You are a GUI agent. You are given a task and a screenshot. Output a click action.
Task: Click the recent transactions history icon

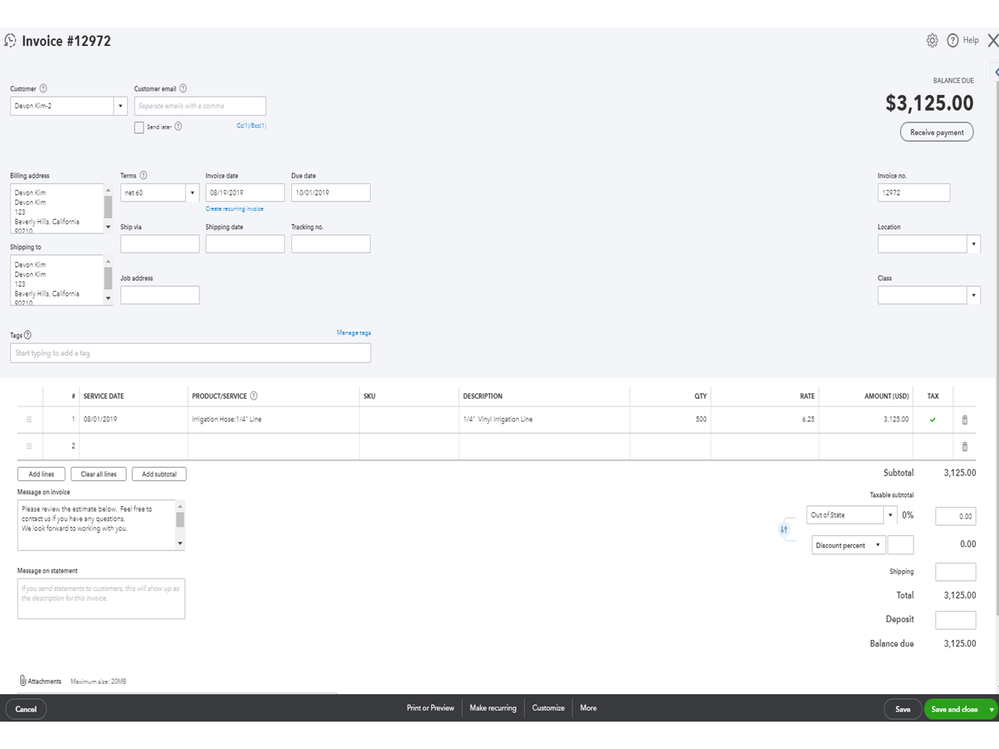pos(10,41)
